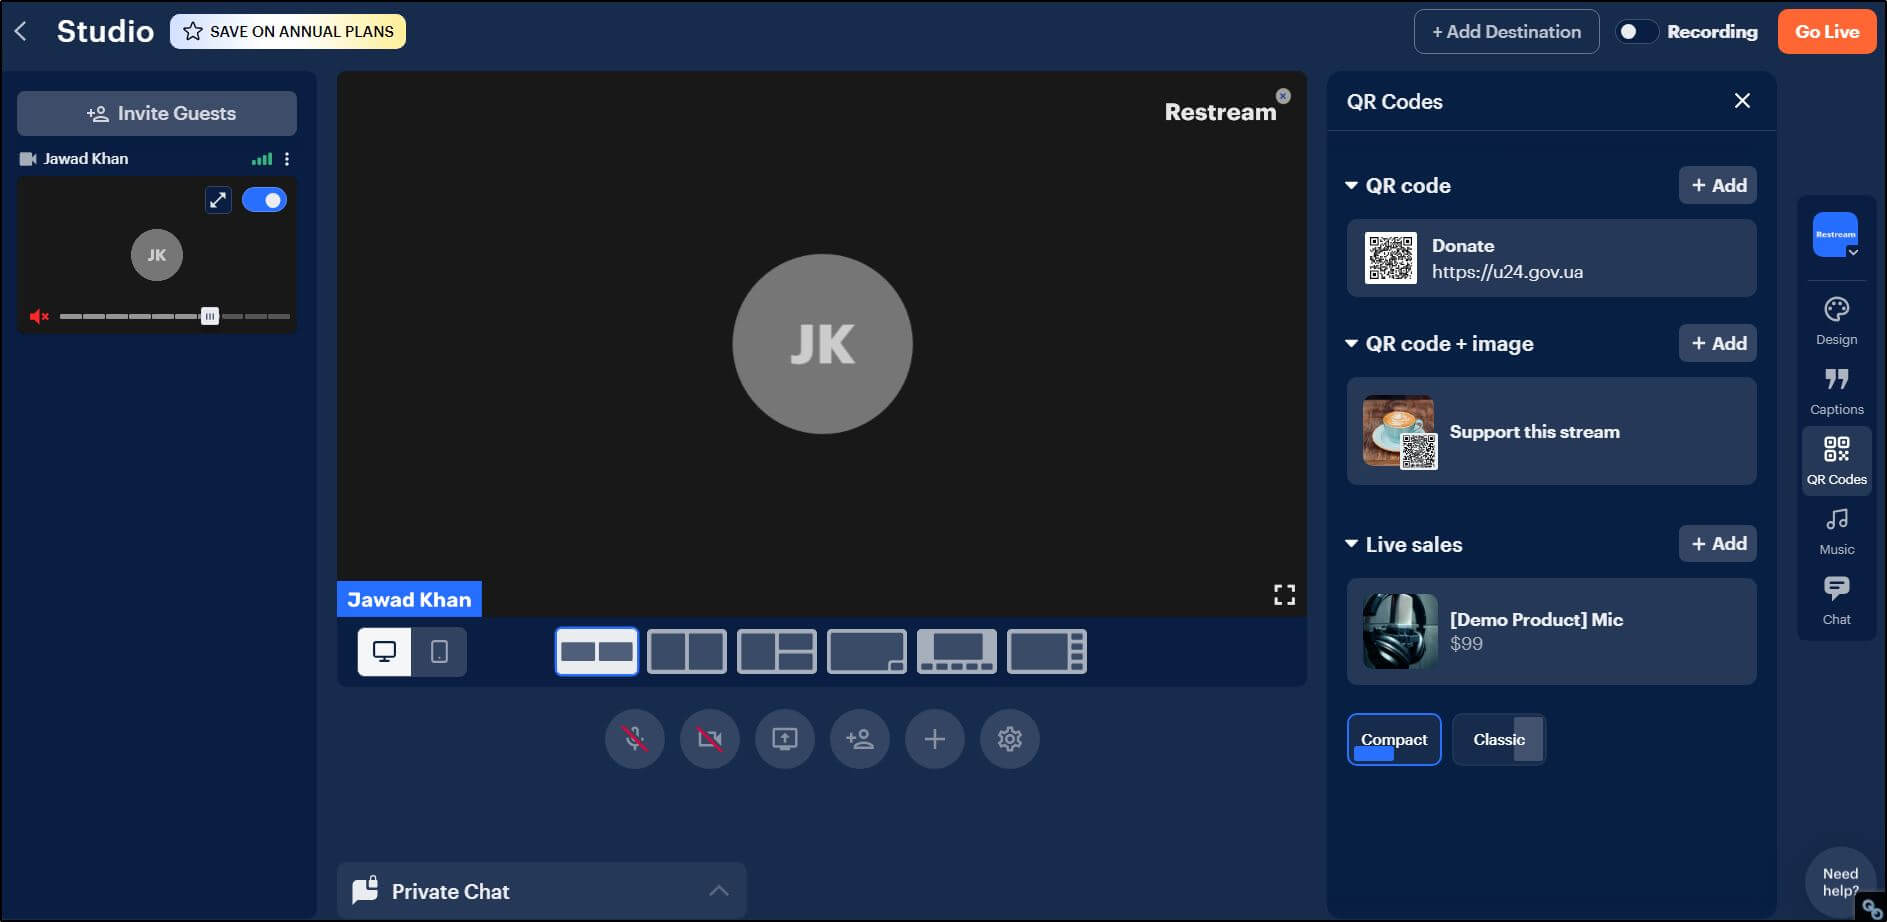The width and height of the screenshot is (1887, 922).
Task: Click the microphone mute icon
Action: tap(634, 739)
